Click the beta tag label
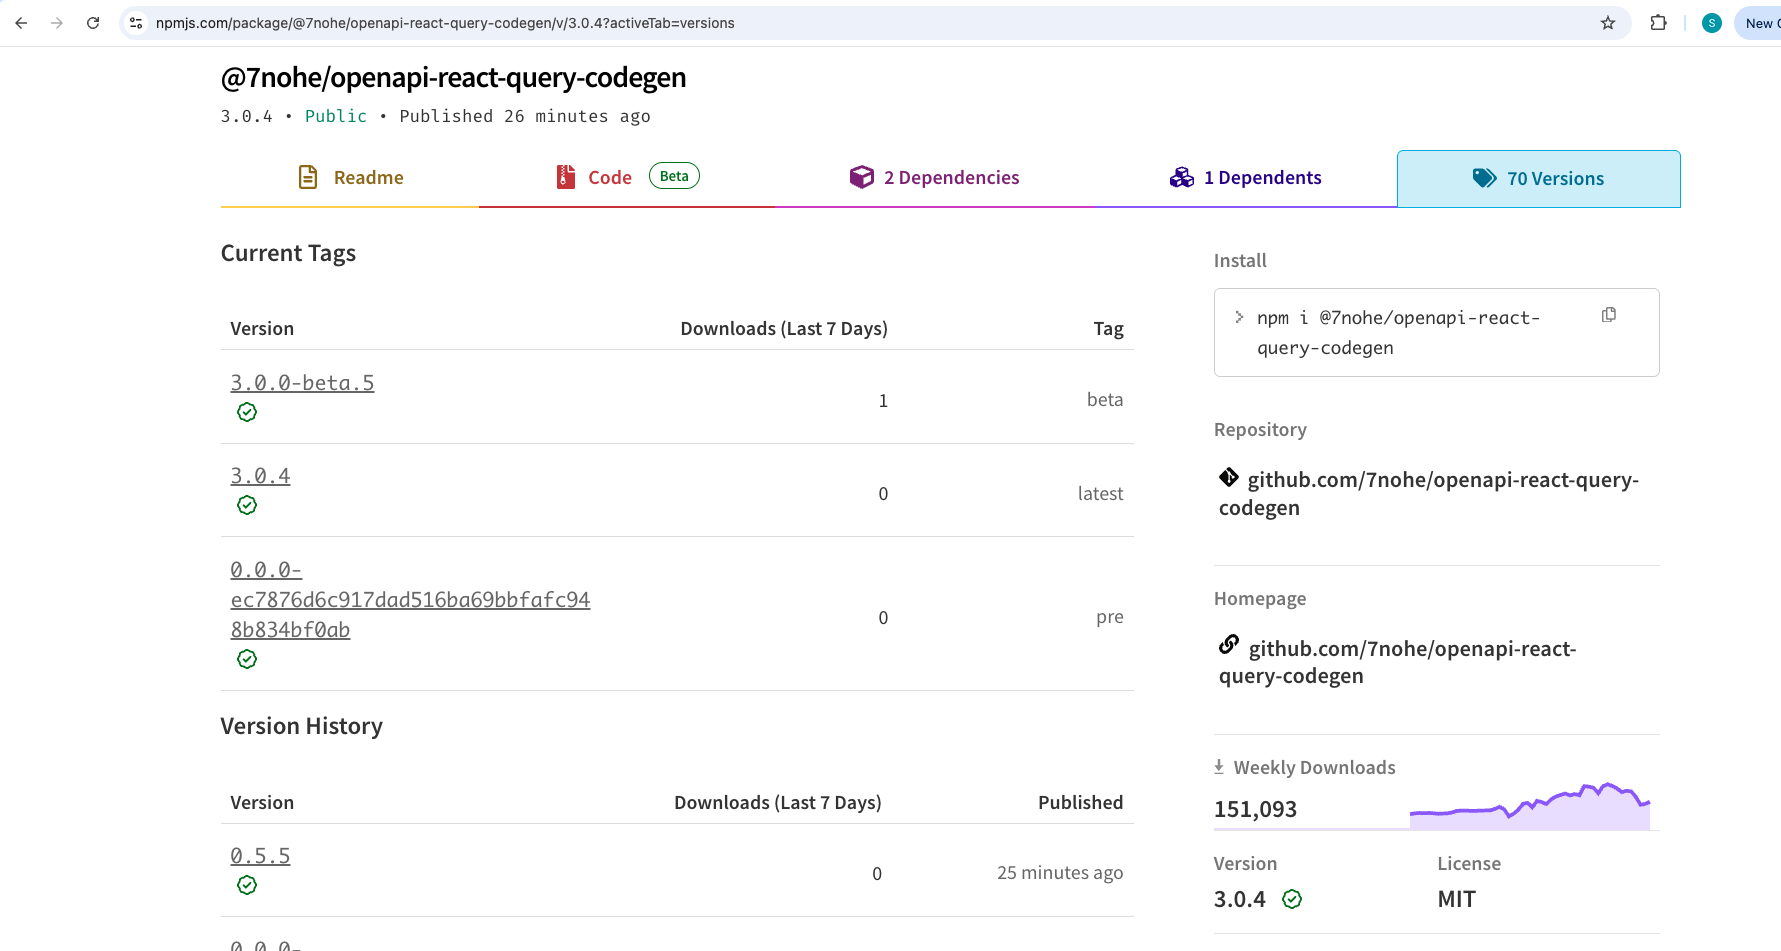 tap(1105, 400)
